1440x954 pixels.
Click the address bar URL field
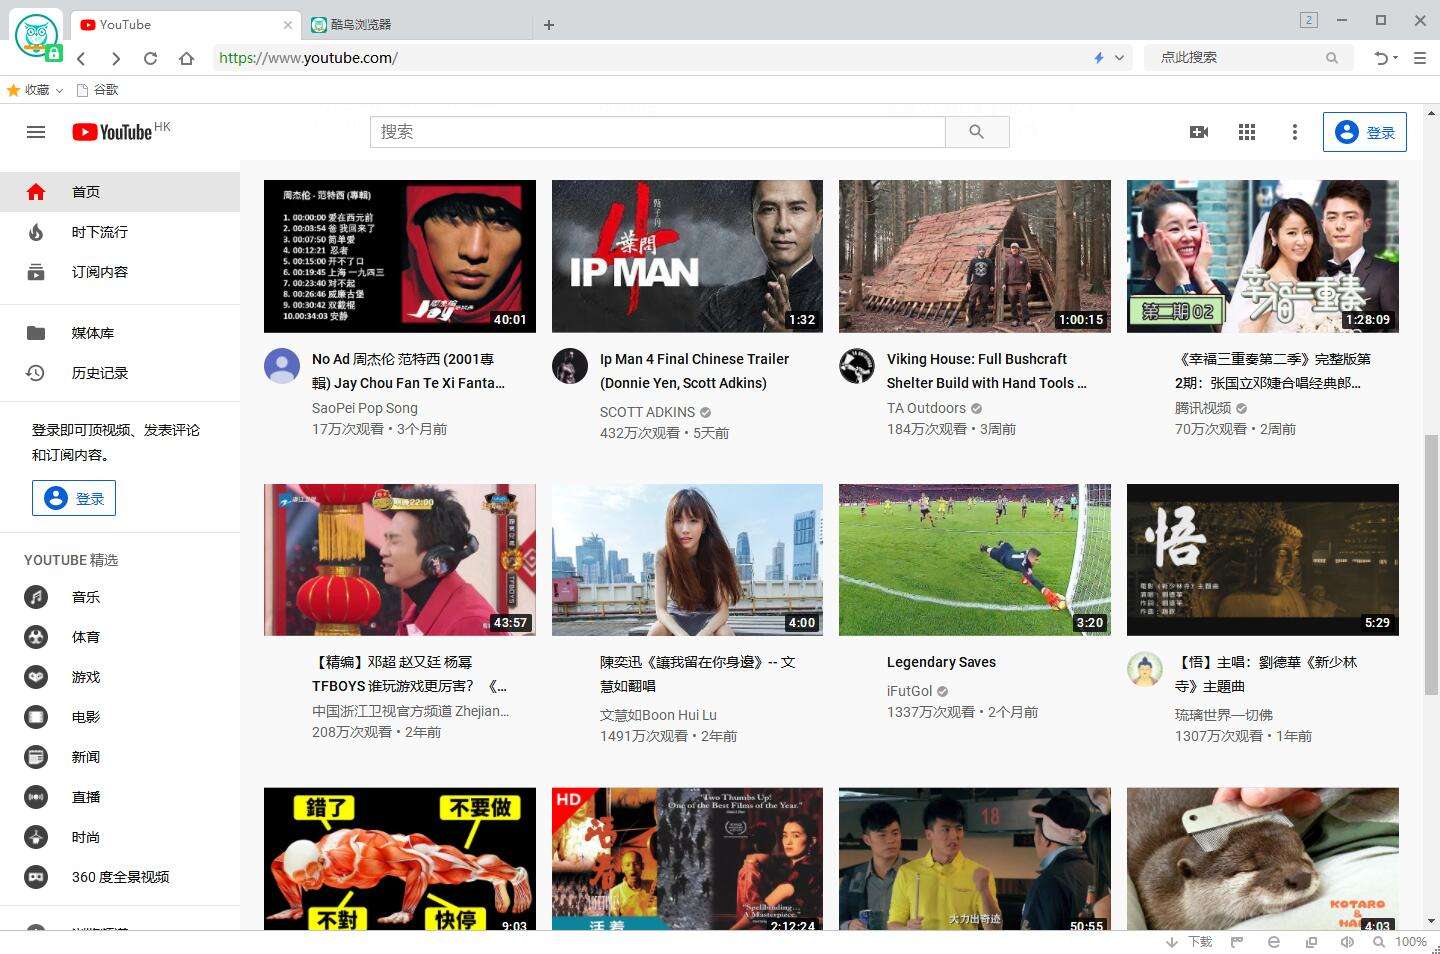[x=650, y=58]
